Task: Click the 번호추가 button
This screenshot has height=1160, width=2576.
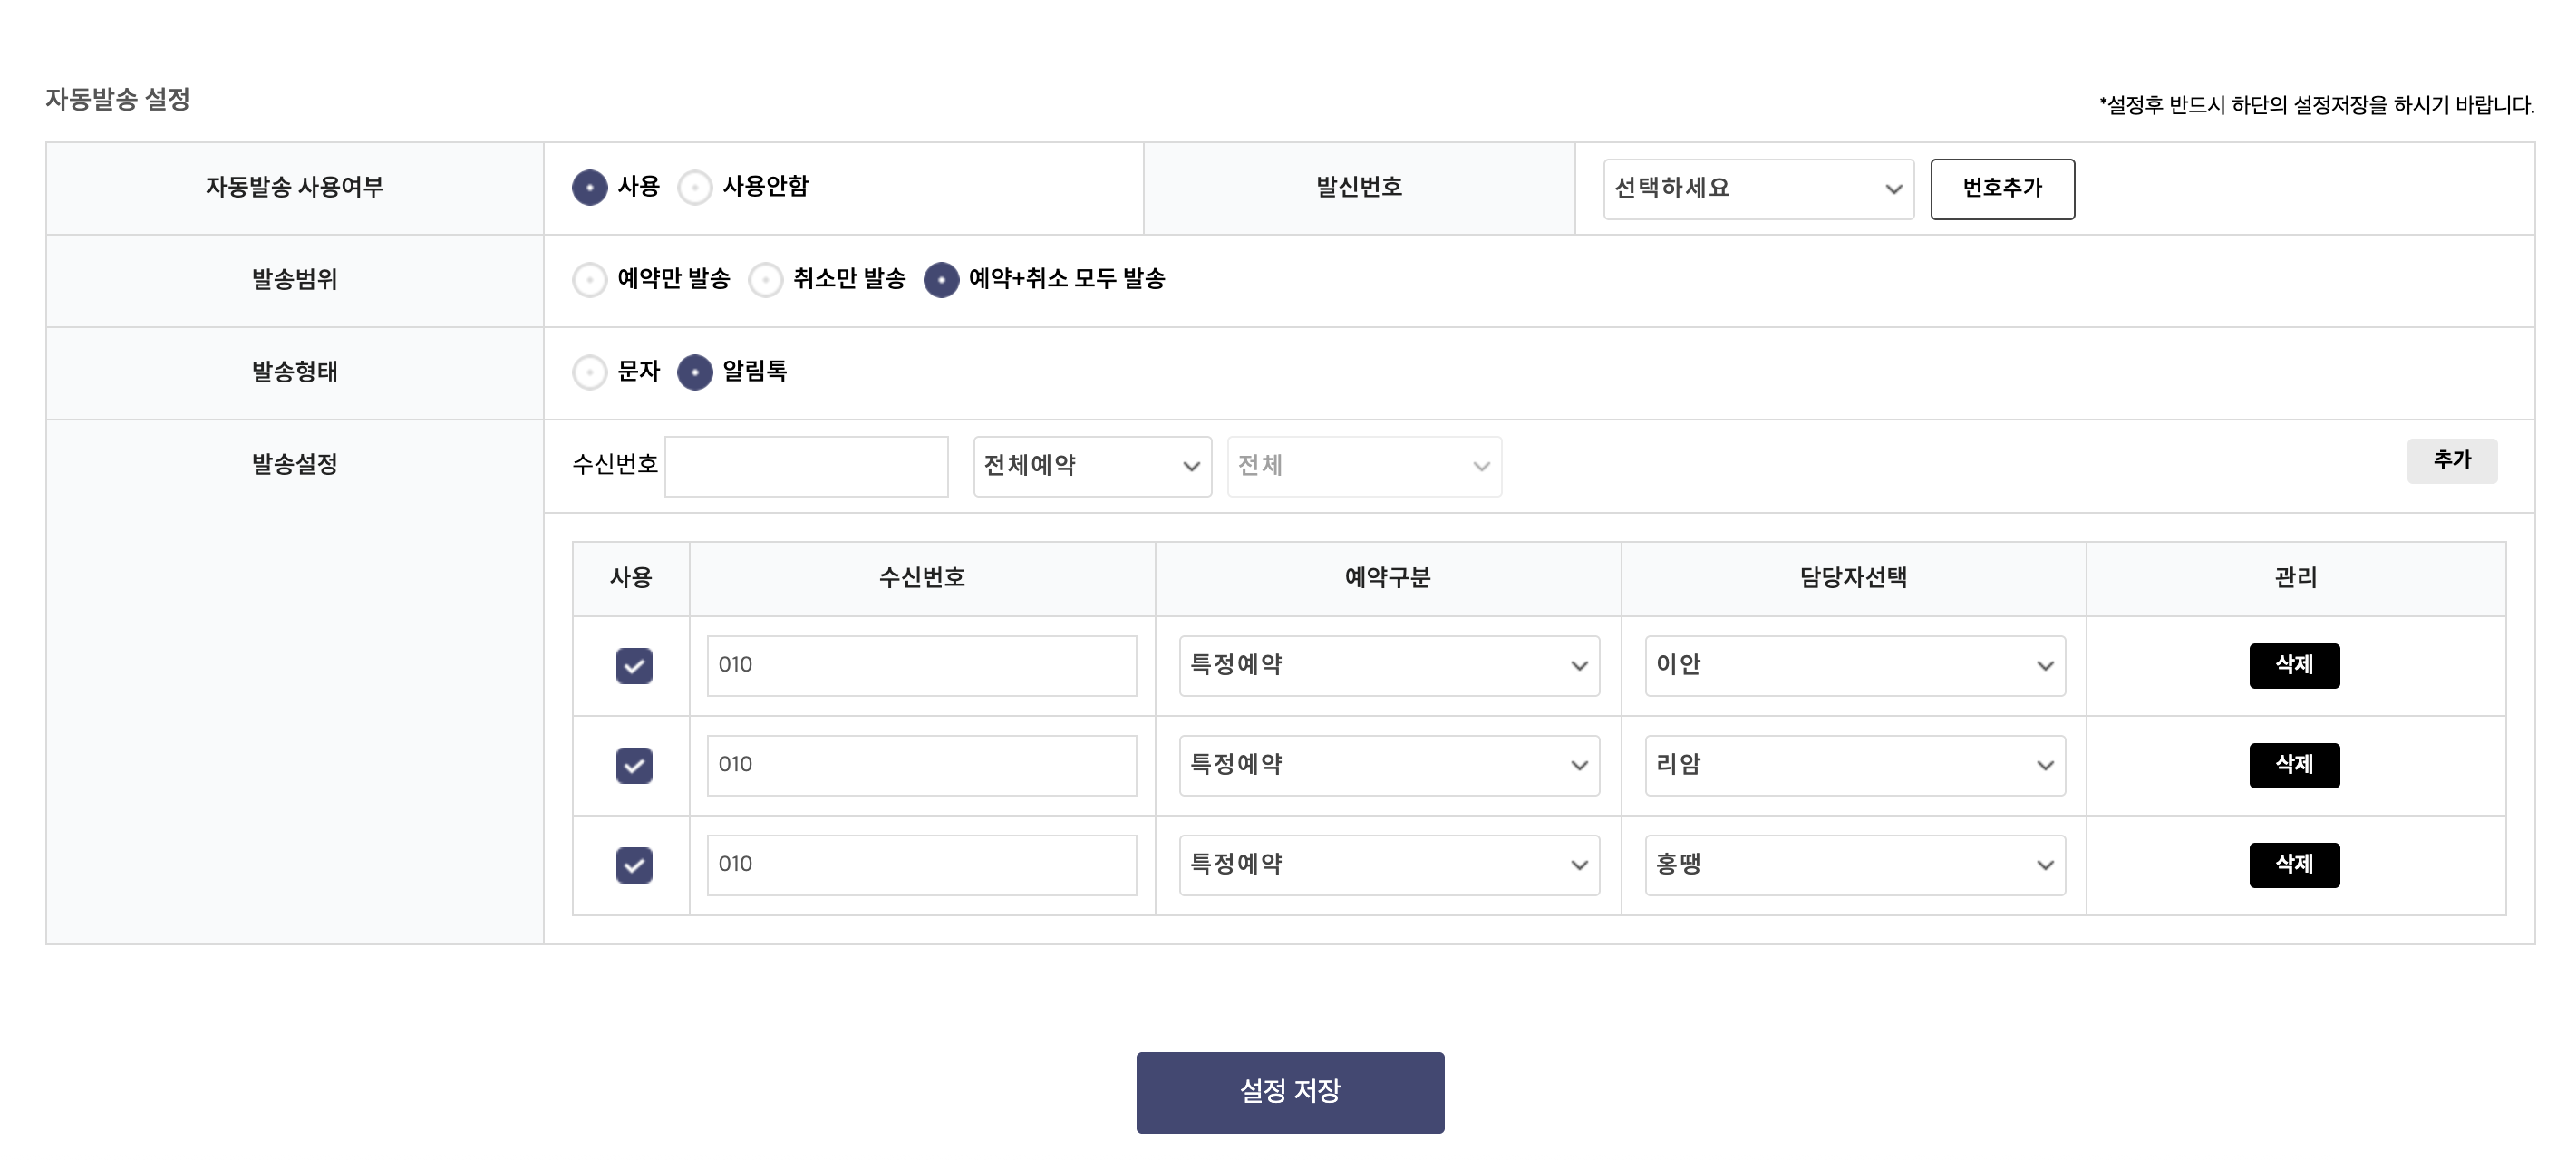Action: [2002, 189]
